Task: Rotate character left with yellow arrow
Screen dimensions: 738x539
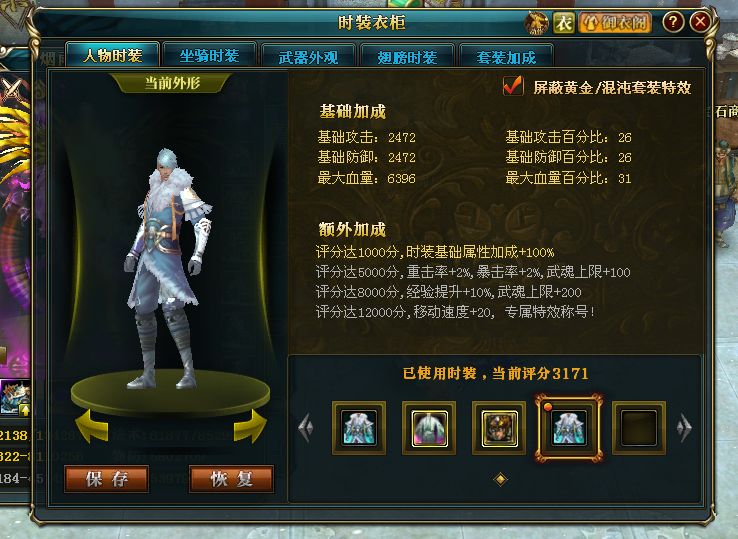Action: 91,426
